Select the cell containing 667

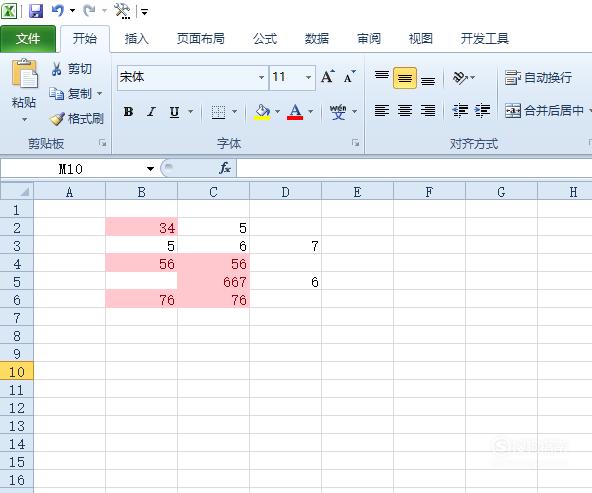pos(214,282)
